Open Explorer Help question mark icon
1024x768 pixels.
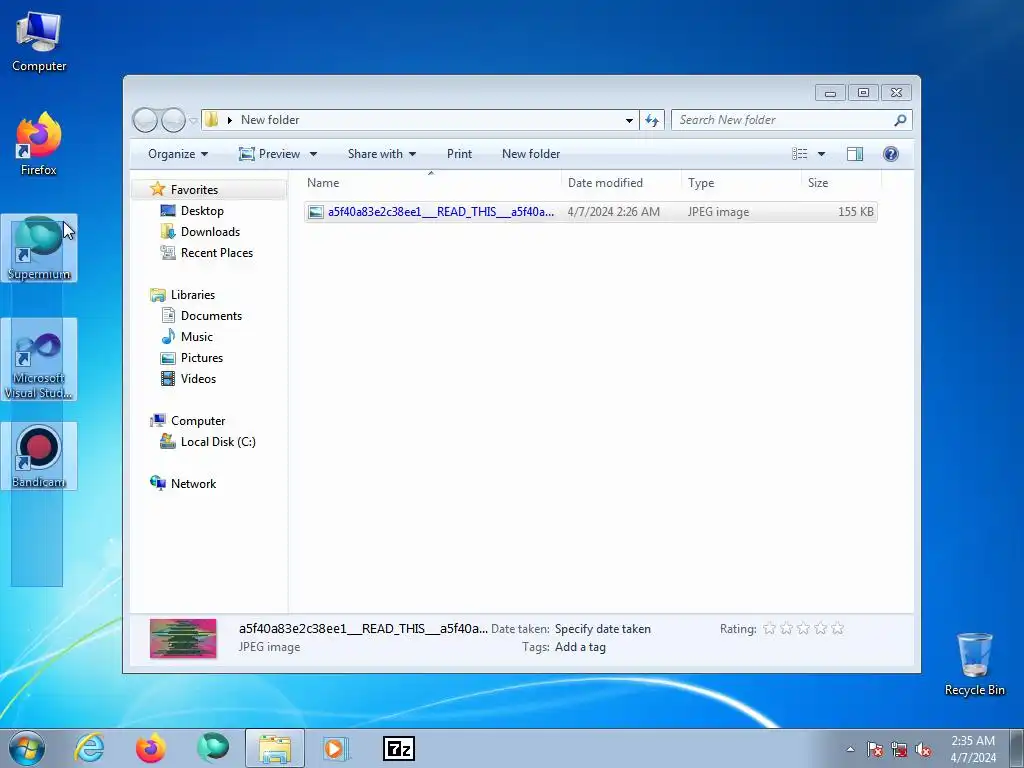891,154
